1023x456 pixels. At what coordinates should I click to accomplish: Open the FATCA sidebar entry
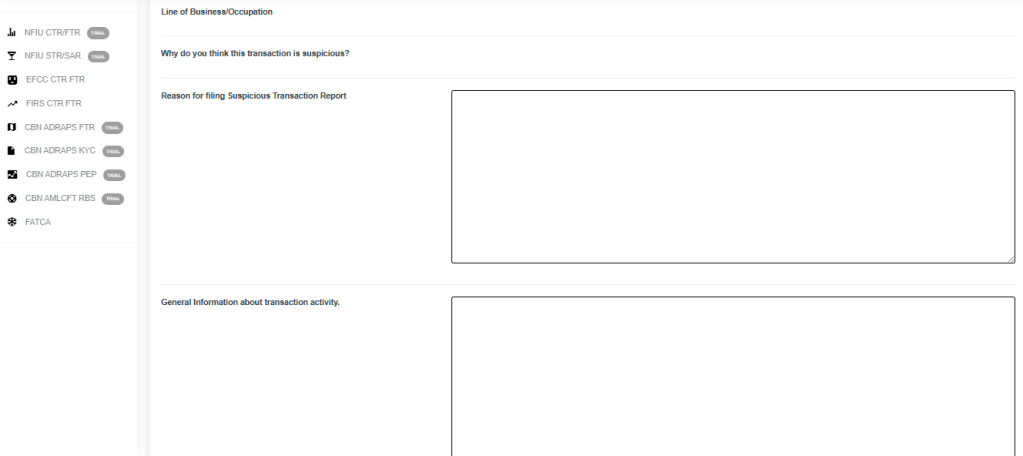coord(38,222)
